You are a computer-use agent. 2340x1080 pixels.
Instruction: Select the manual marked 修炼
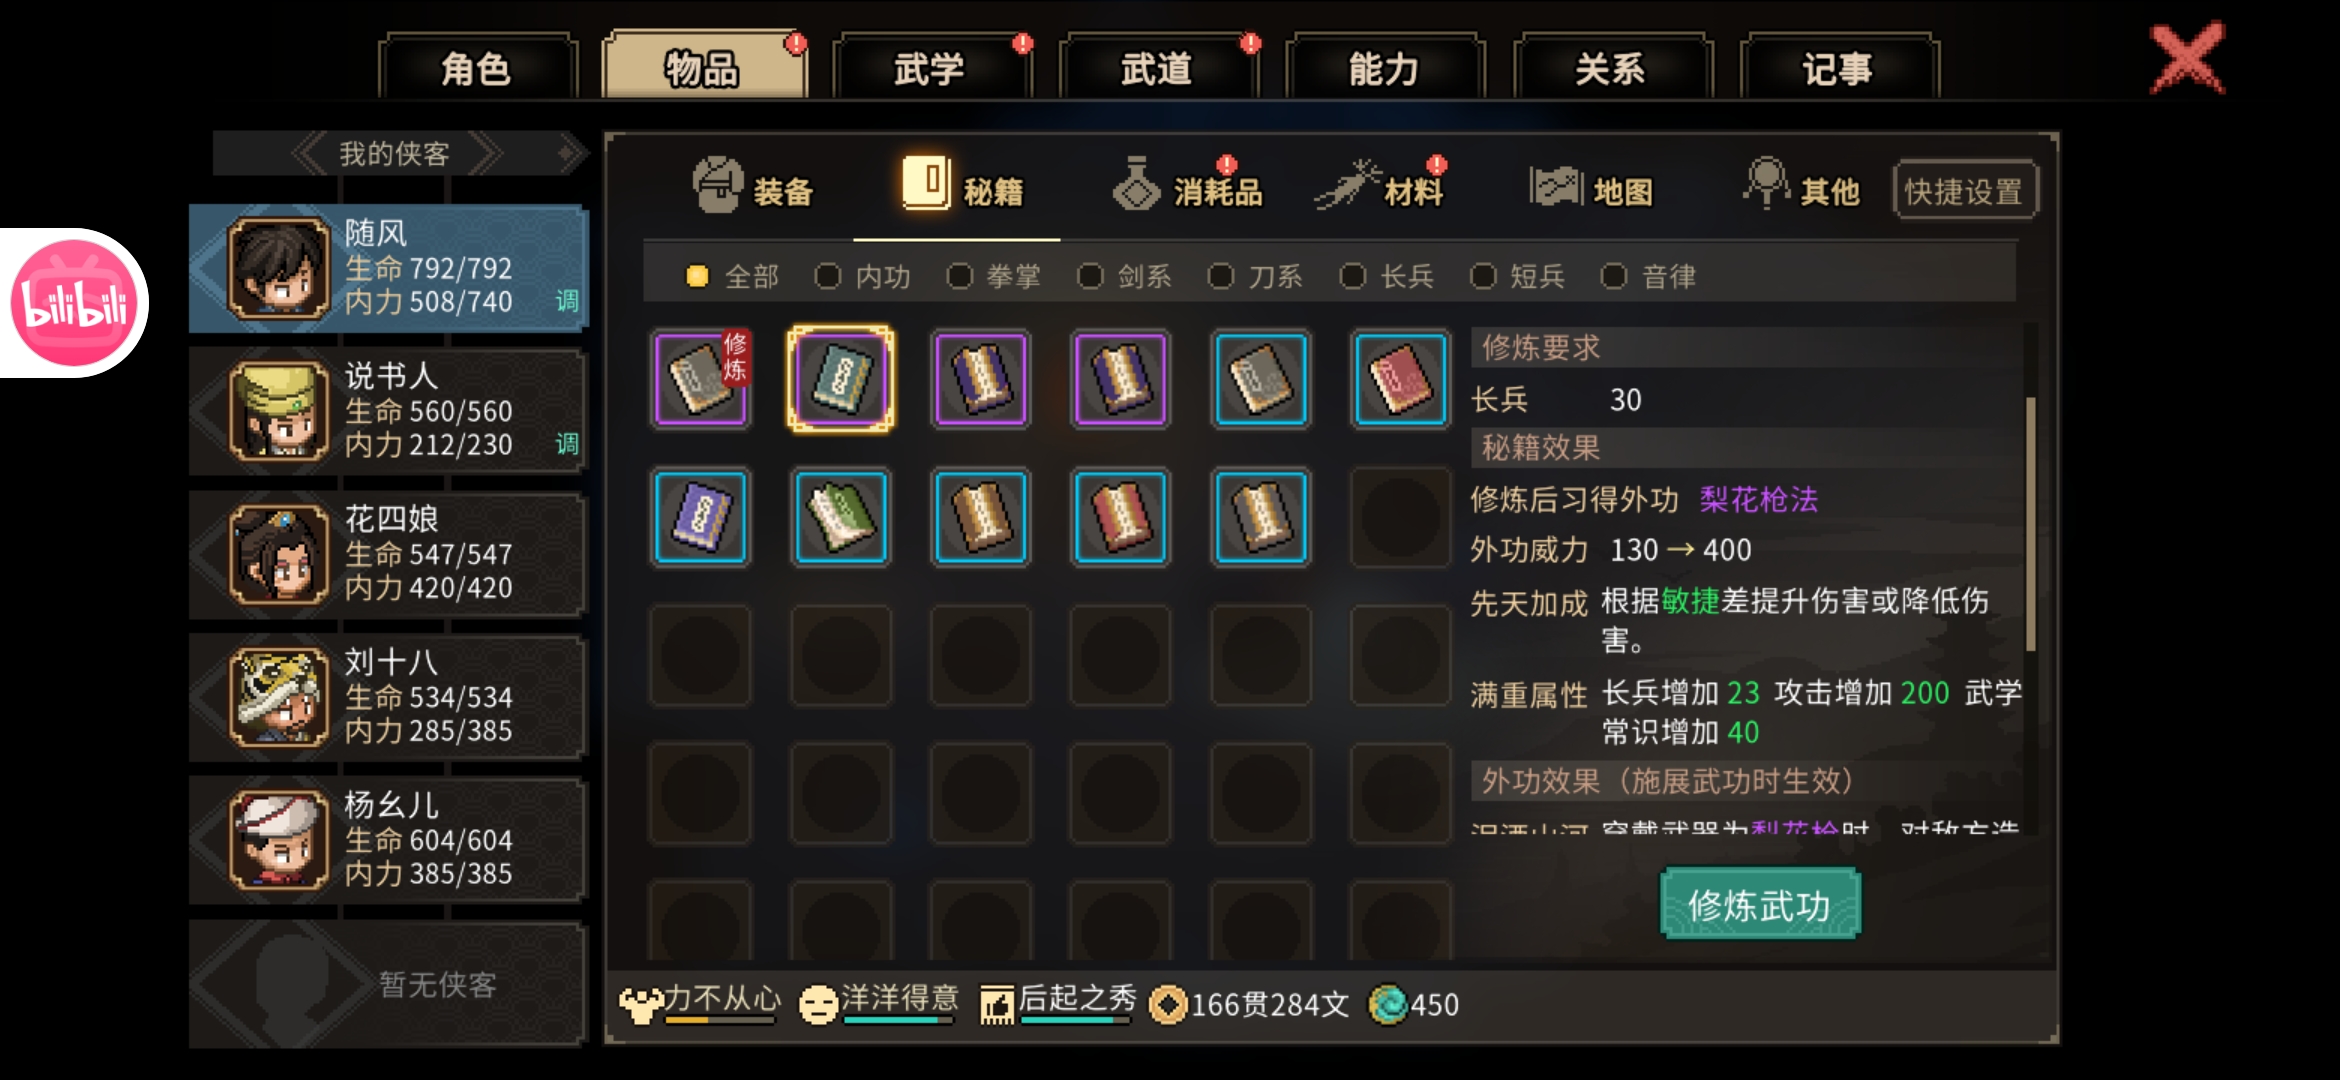click(701, 380)
